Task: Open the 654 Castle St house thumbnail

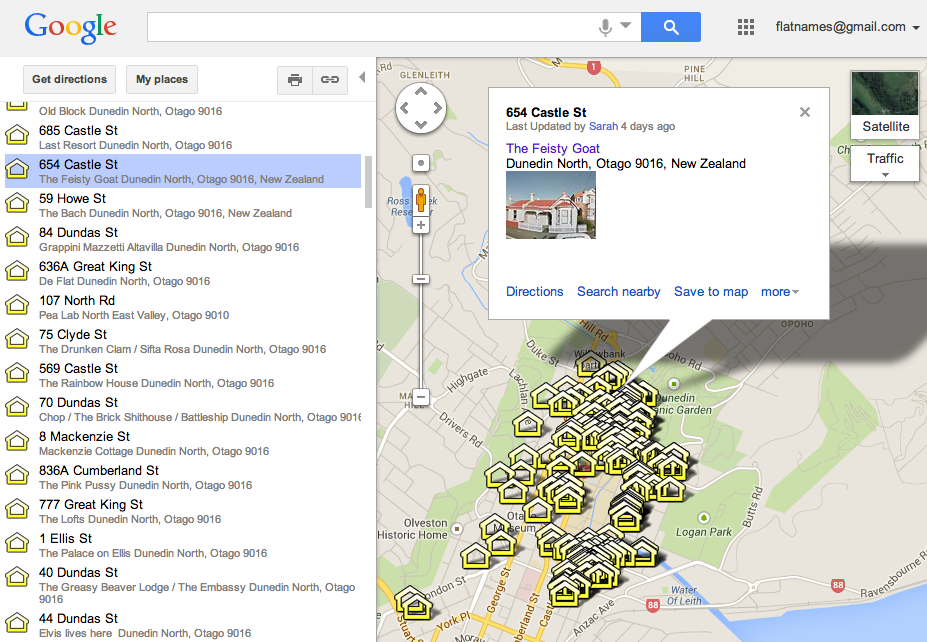Action: click(551, 205)
